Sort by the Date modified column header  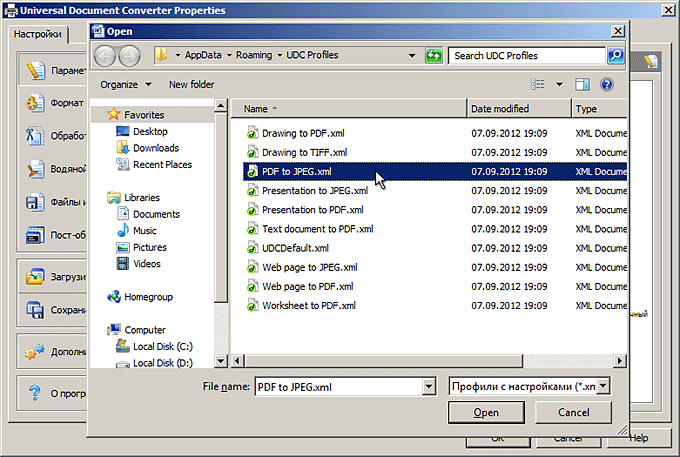(x=519, y=108)
